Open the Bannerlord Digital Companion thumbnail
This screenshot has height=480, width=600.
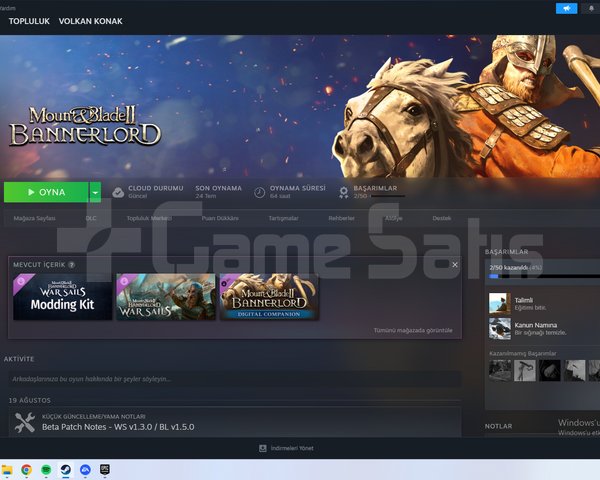[x=269, y=297]
